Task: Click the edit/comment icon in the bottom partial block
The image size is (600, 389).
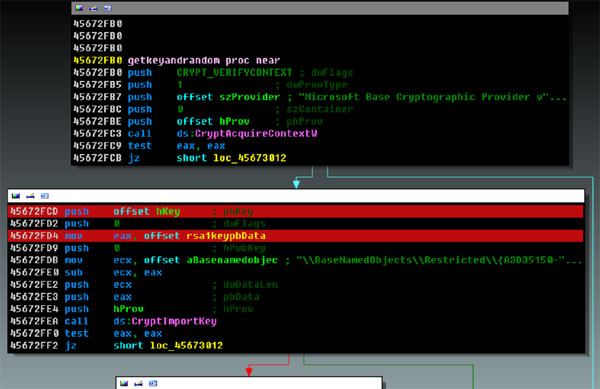Action: (x=139, y=383)
